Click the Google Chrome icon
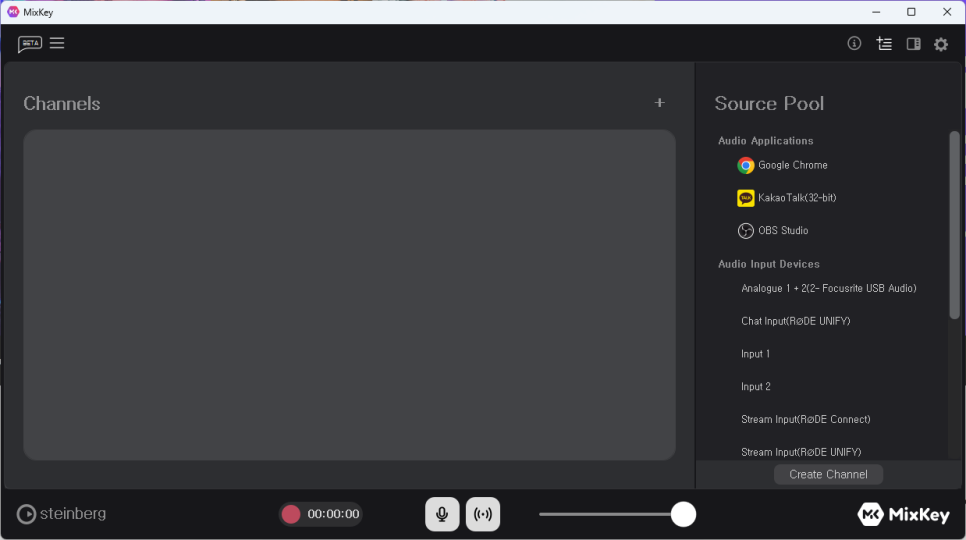Image resolution: width=966 pixels, height=540 pixels. tap(745, 165)
